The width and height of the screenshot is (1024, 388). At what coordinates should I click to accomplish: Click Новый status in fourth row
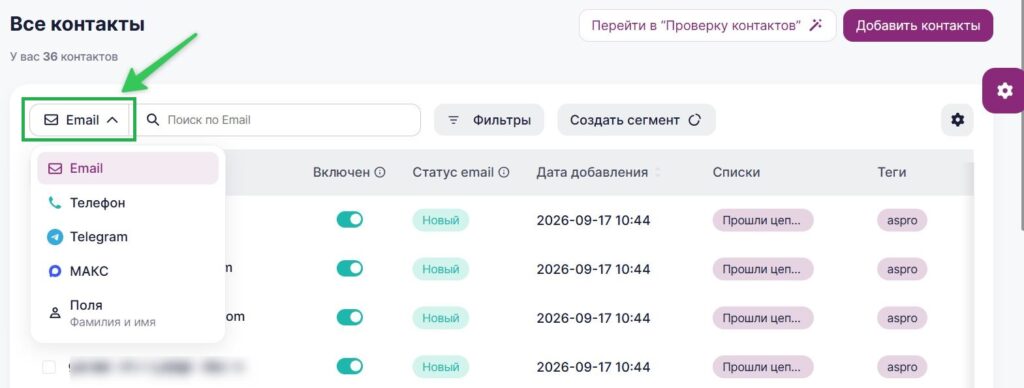pos(440,367)
